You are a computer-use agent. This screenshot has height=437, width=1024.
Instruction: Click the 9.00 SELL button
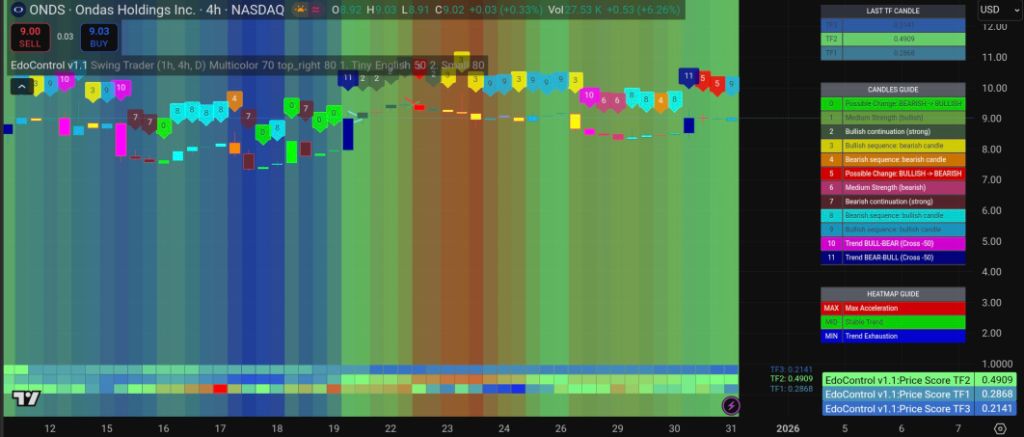29,37
